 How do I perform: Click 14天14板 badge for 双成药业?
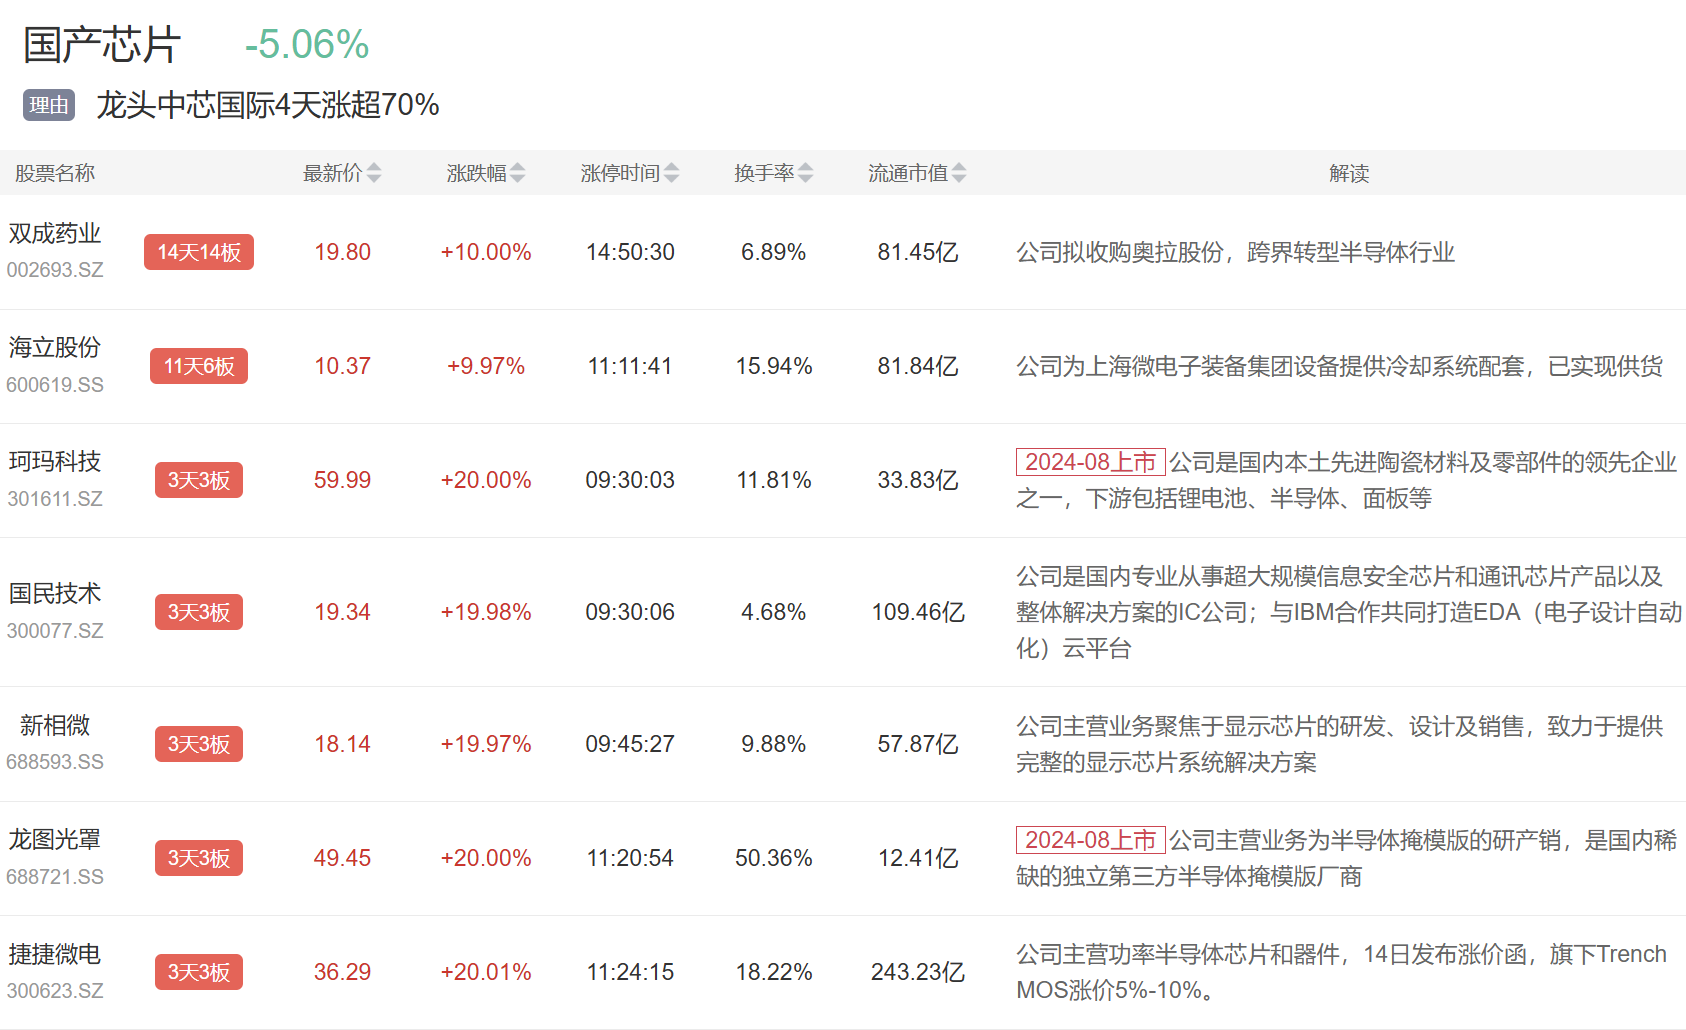click(199, 252)
